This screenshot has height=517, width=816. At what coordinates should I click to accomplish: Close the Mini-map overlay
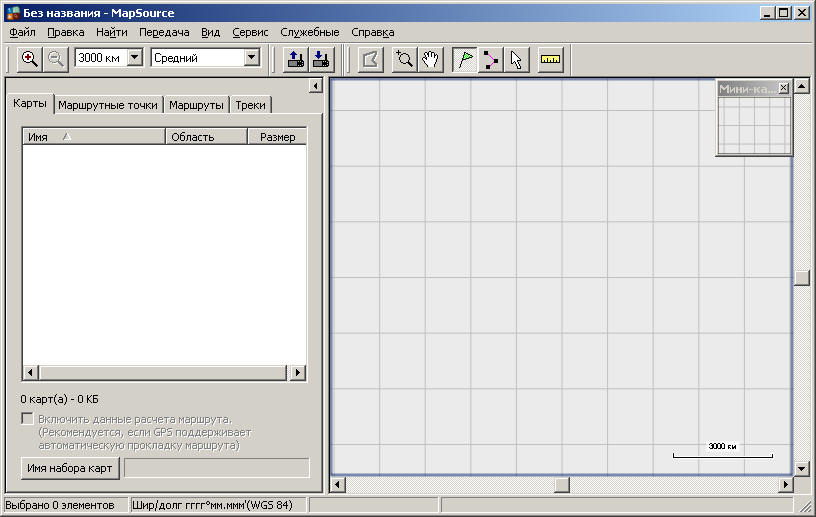point(783,88)
